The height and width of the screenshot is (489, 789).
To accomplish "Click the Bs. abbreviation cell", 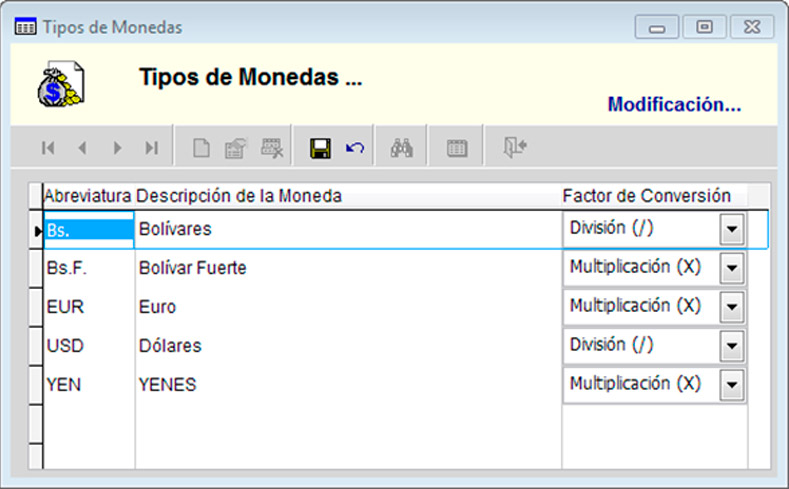I will pyautogui.click(x=88, y=230).
